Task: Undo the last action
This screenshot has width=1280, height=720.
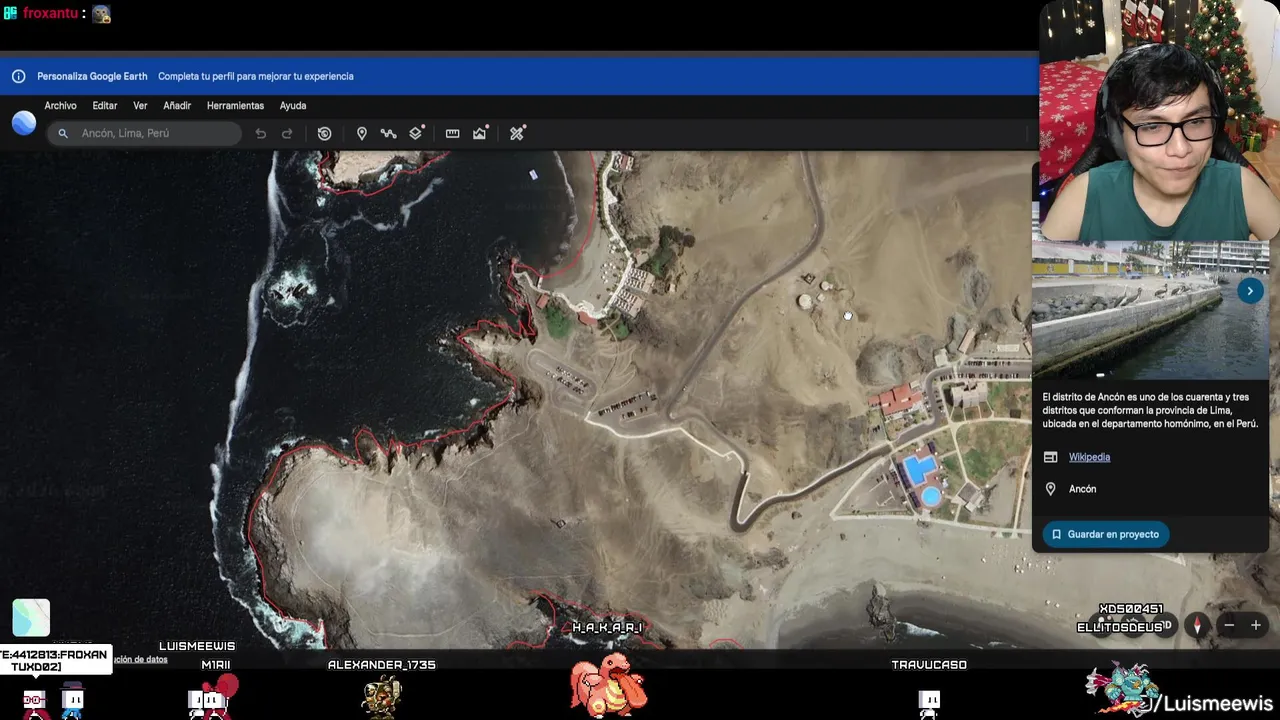Action: tap(261, 133)
